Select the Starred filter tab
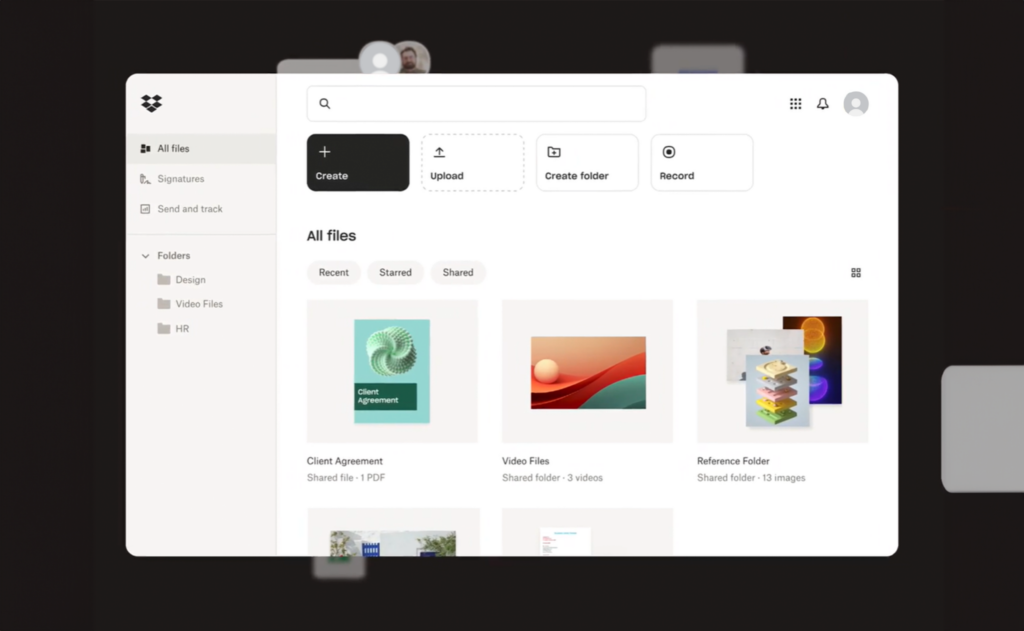The height and width of the screenshot is (631, 1024). [x=395, y=272]
